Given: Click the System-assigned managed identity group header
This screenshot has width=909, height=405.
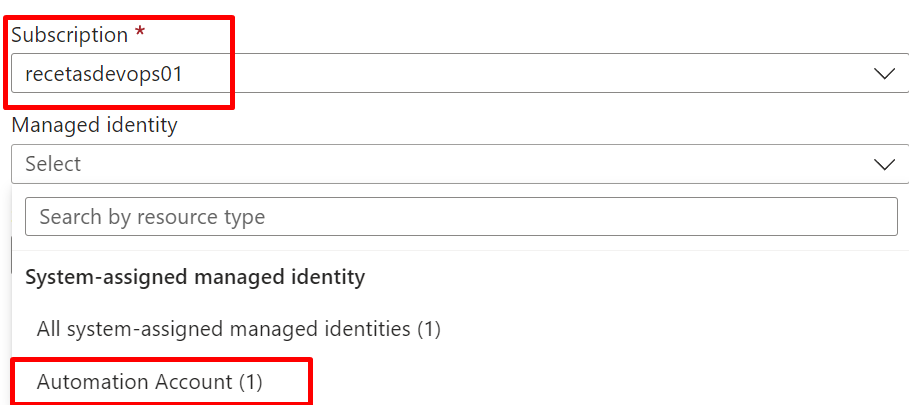Looking at the screenshot, I should [195, 277].
